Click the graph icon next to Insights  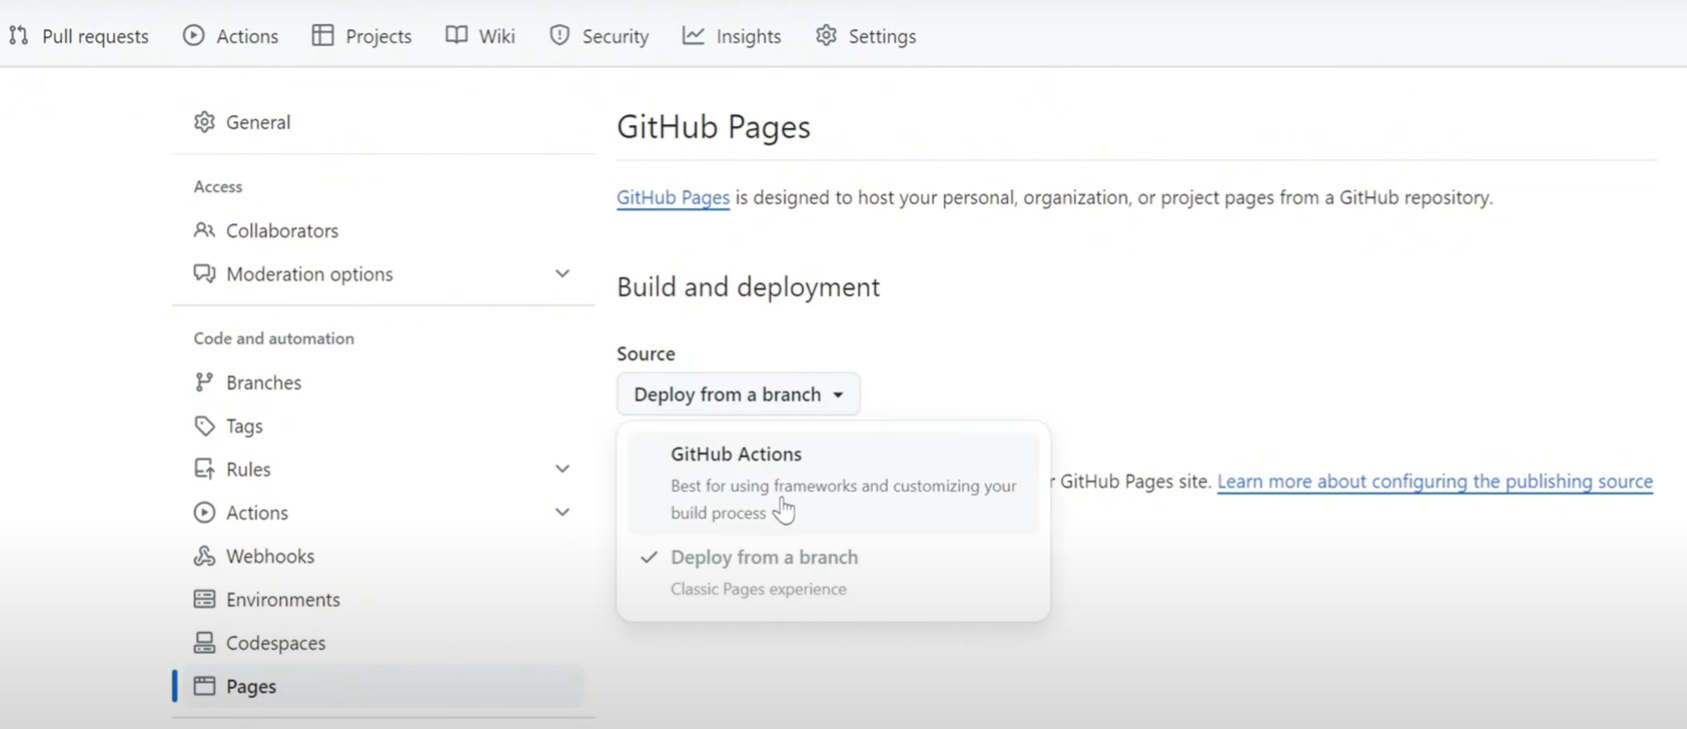point(694,35)
